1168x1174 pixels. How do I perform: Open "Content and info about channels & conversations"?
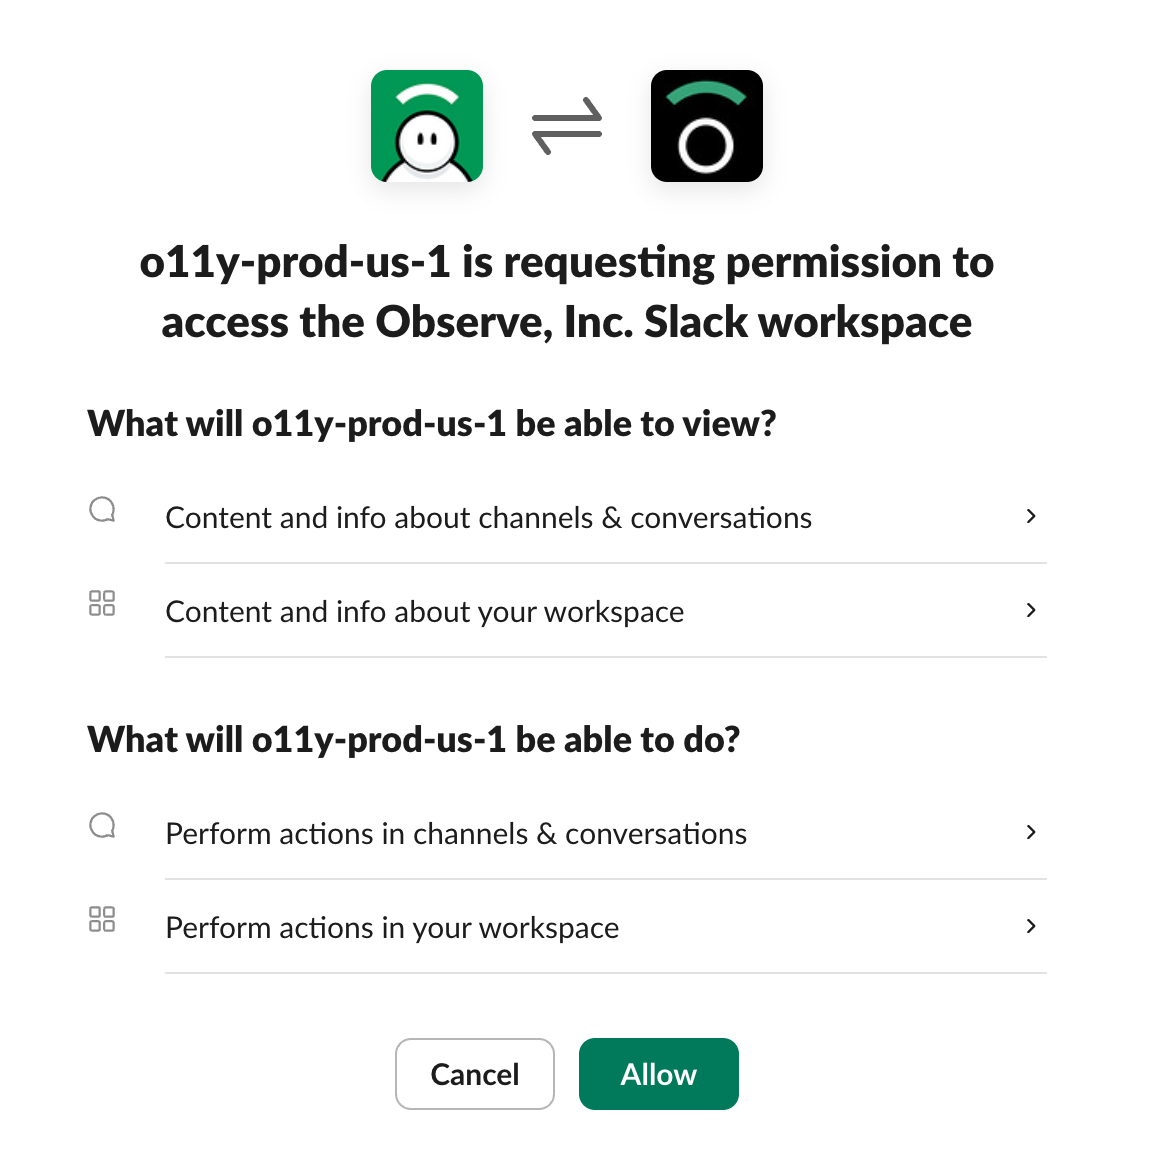pos(488,518)
